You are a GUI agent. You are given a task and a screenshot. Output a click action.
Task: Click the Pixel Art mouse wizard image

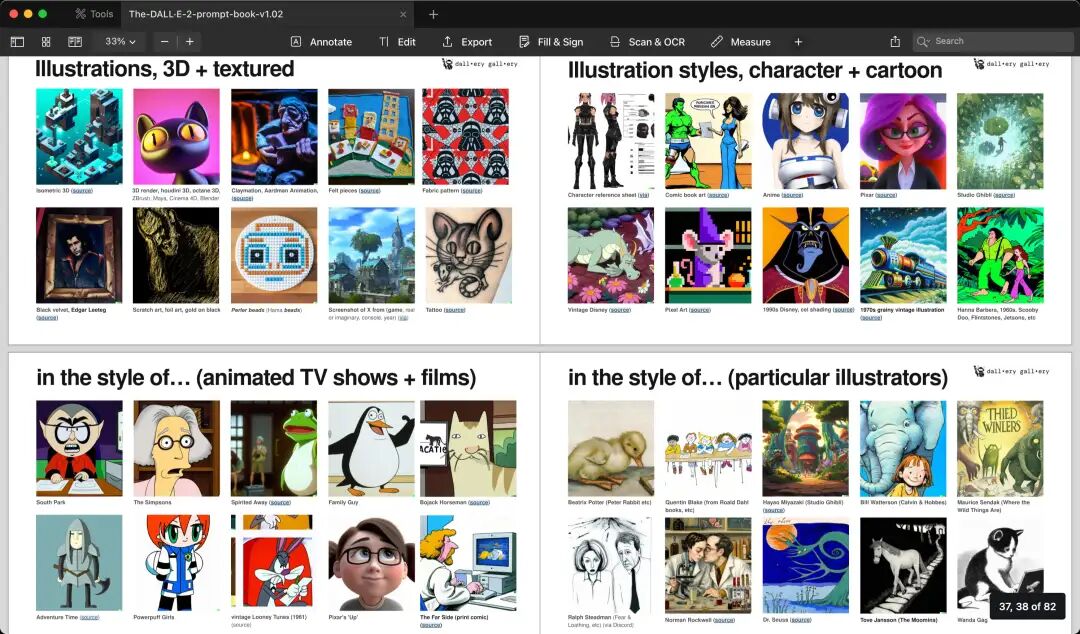point(708,256)
